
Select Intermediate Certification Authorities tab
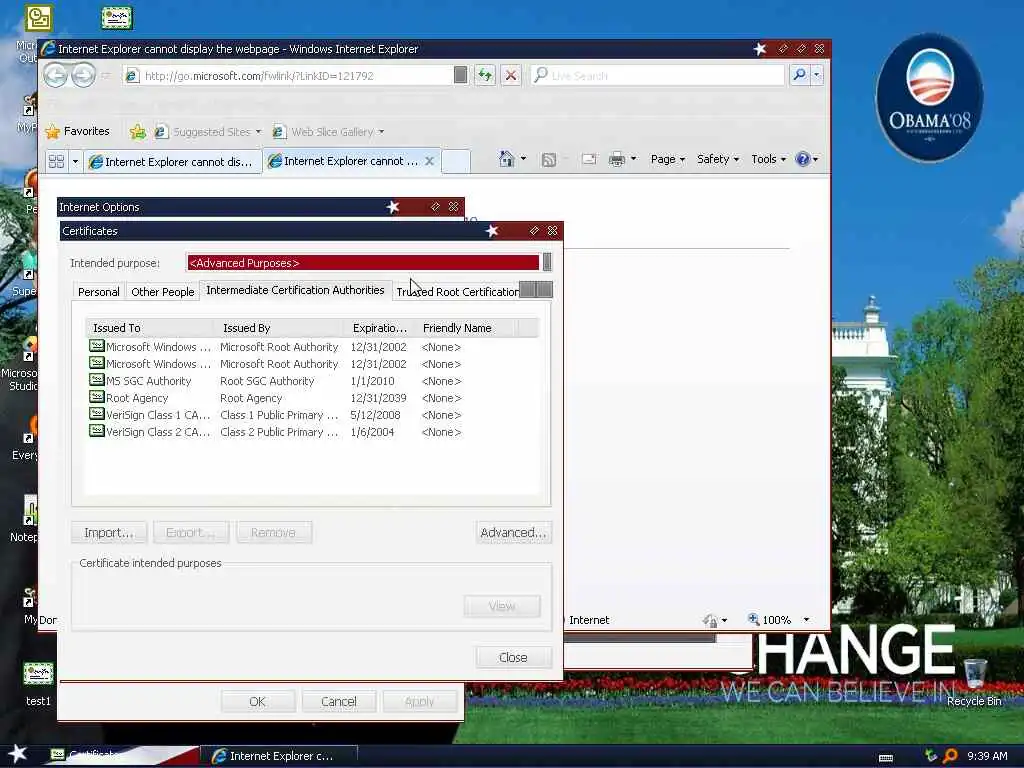(295, 290)
